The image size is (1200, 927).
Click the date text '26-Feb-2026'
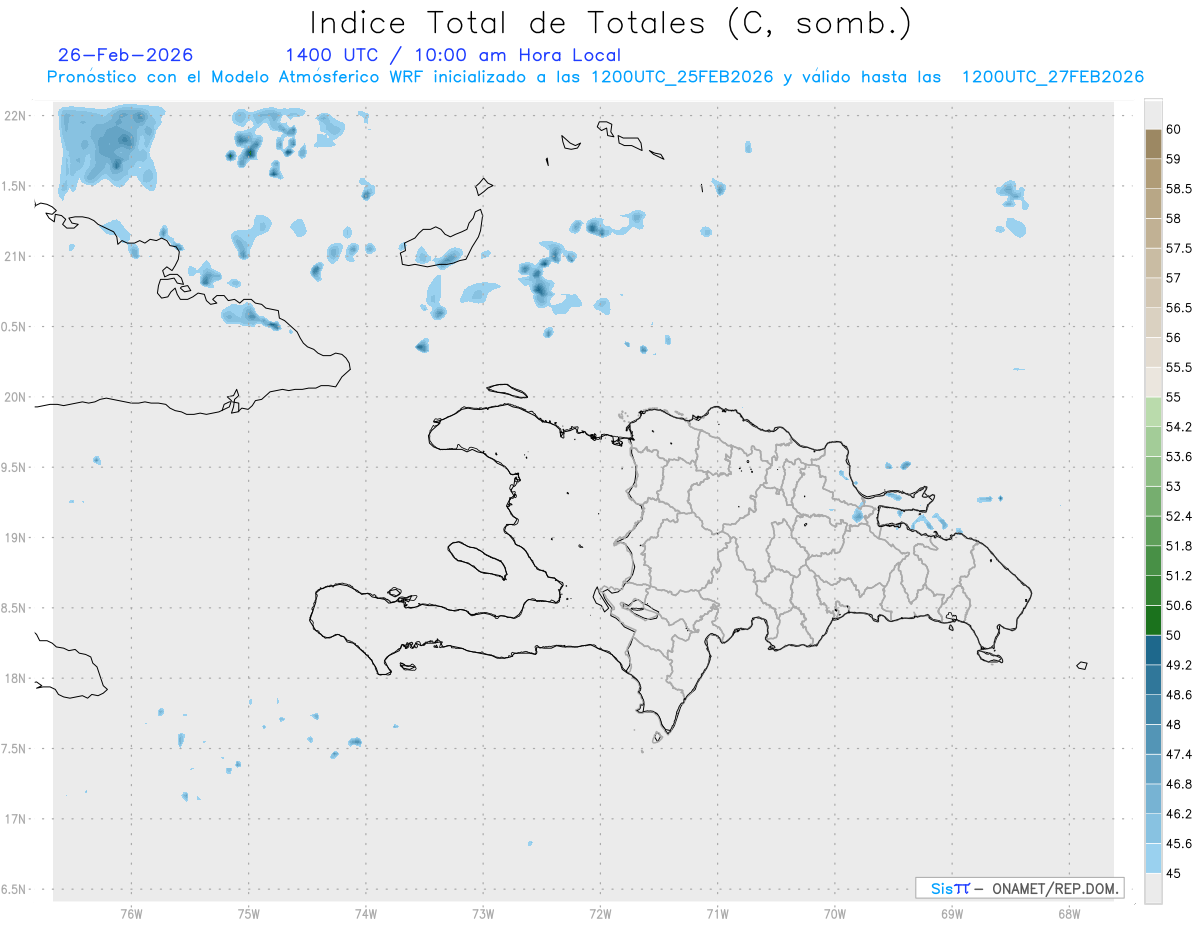point(126,55)
